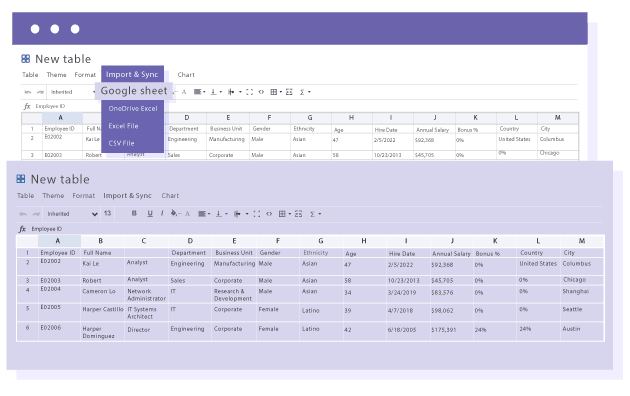The height and width of the screenshot is (396, 630).
Task: Open Import & Sync menu in the lower panel
Action: click(127, 196)
